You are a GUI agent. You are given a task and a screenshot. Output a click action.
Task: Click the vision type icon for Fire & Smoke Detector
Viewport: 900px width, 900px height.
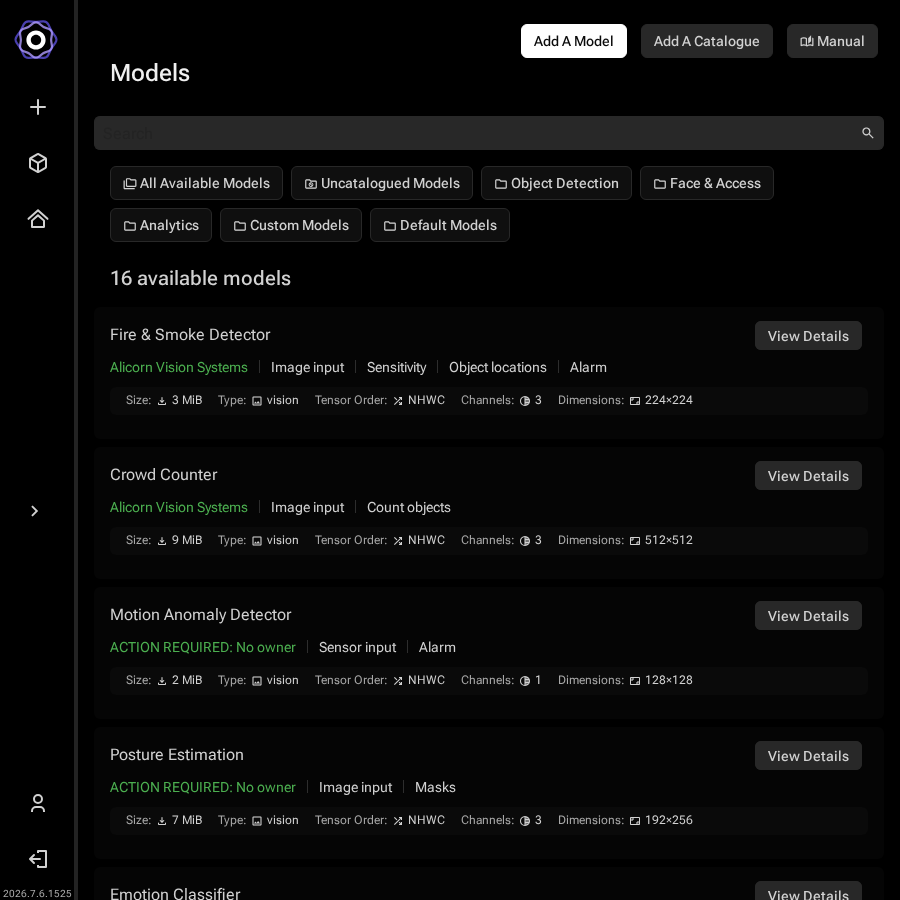(257, 401)
